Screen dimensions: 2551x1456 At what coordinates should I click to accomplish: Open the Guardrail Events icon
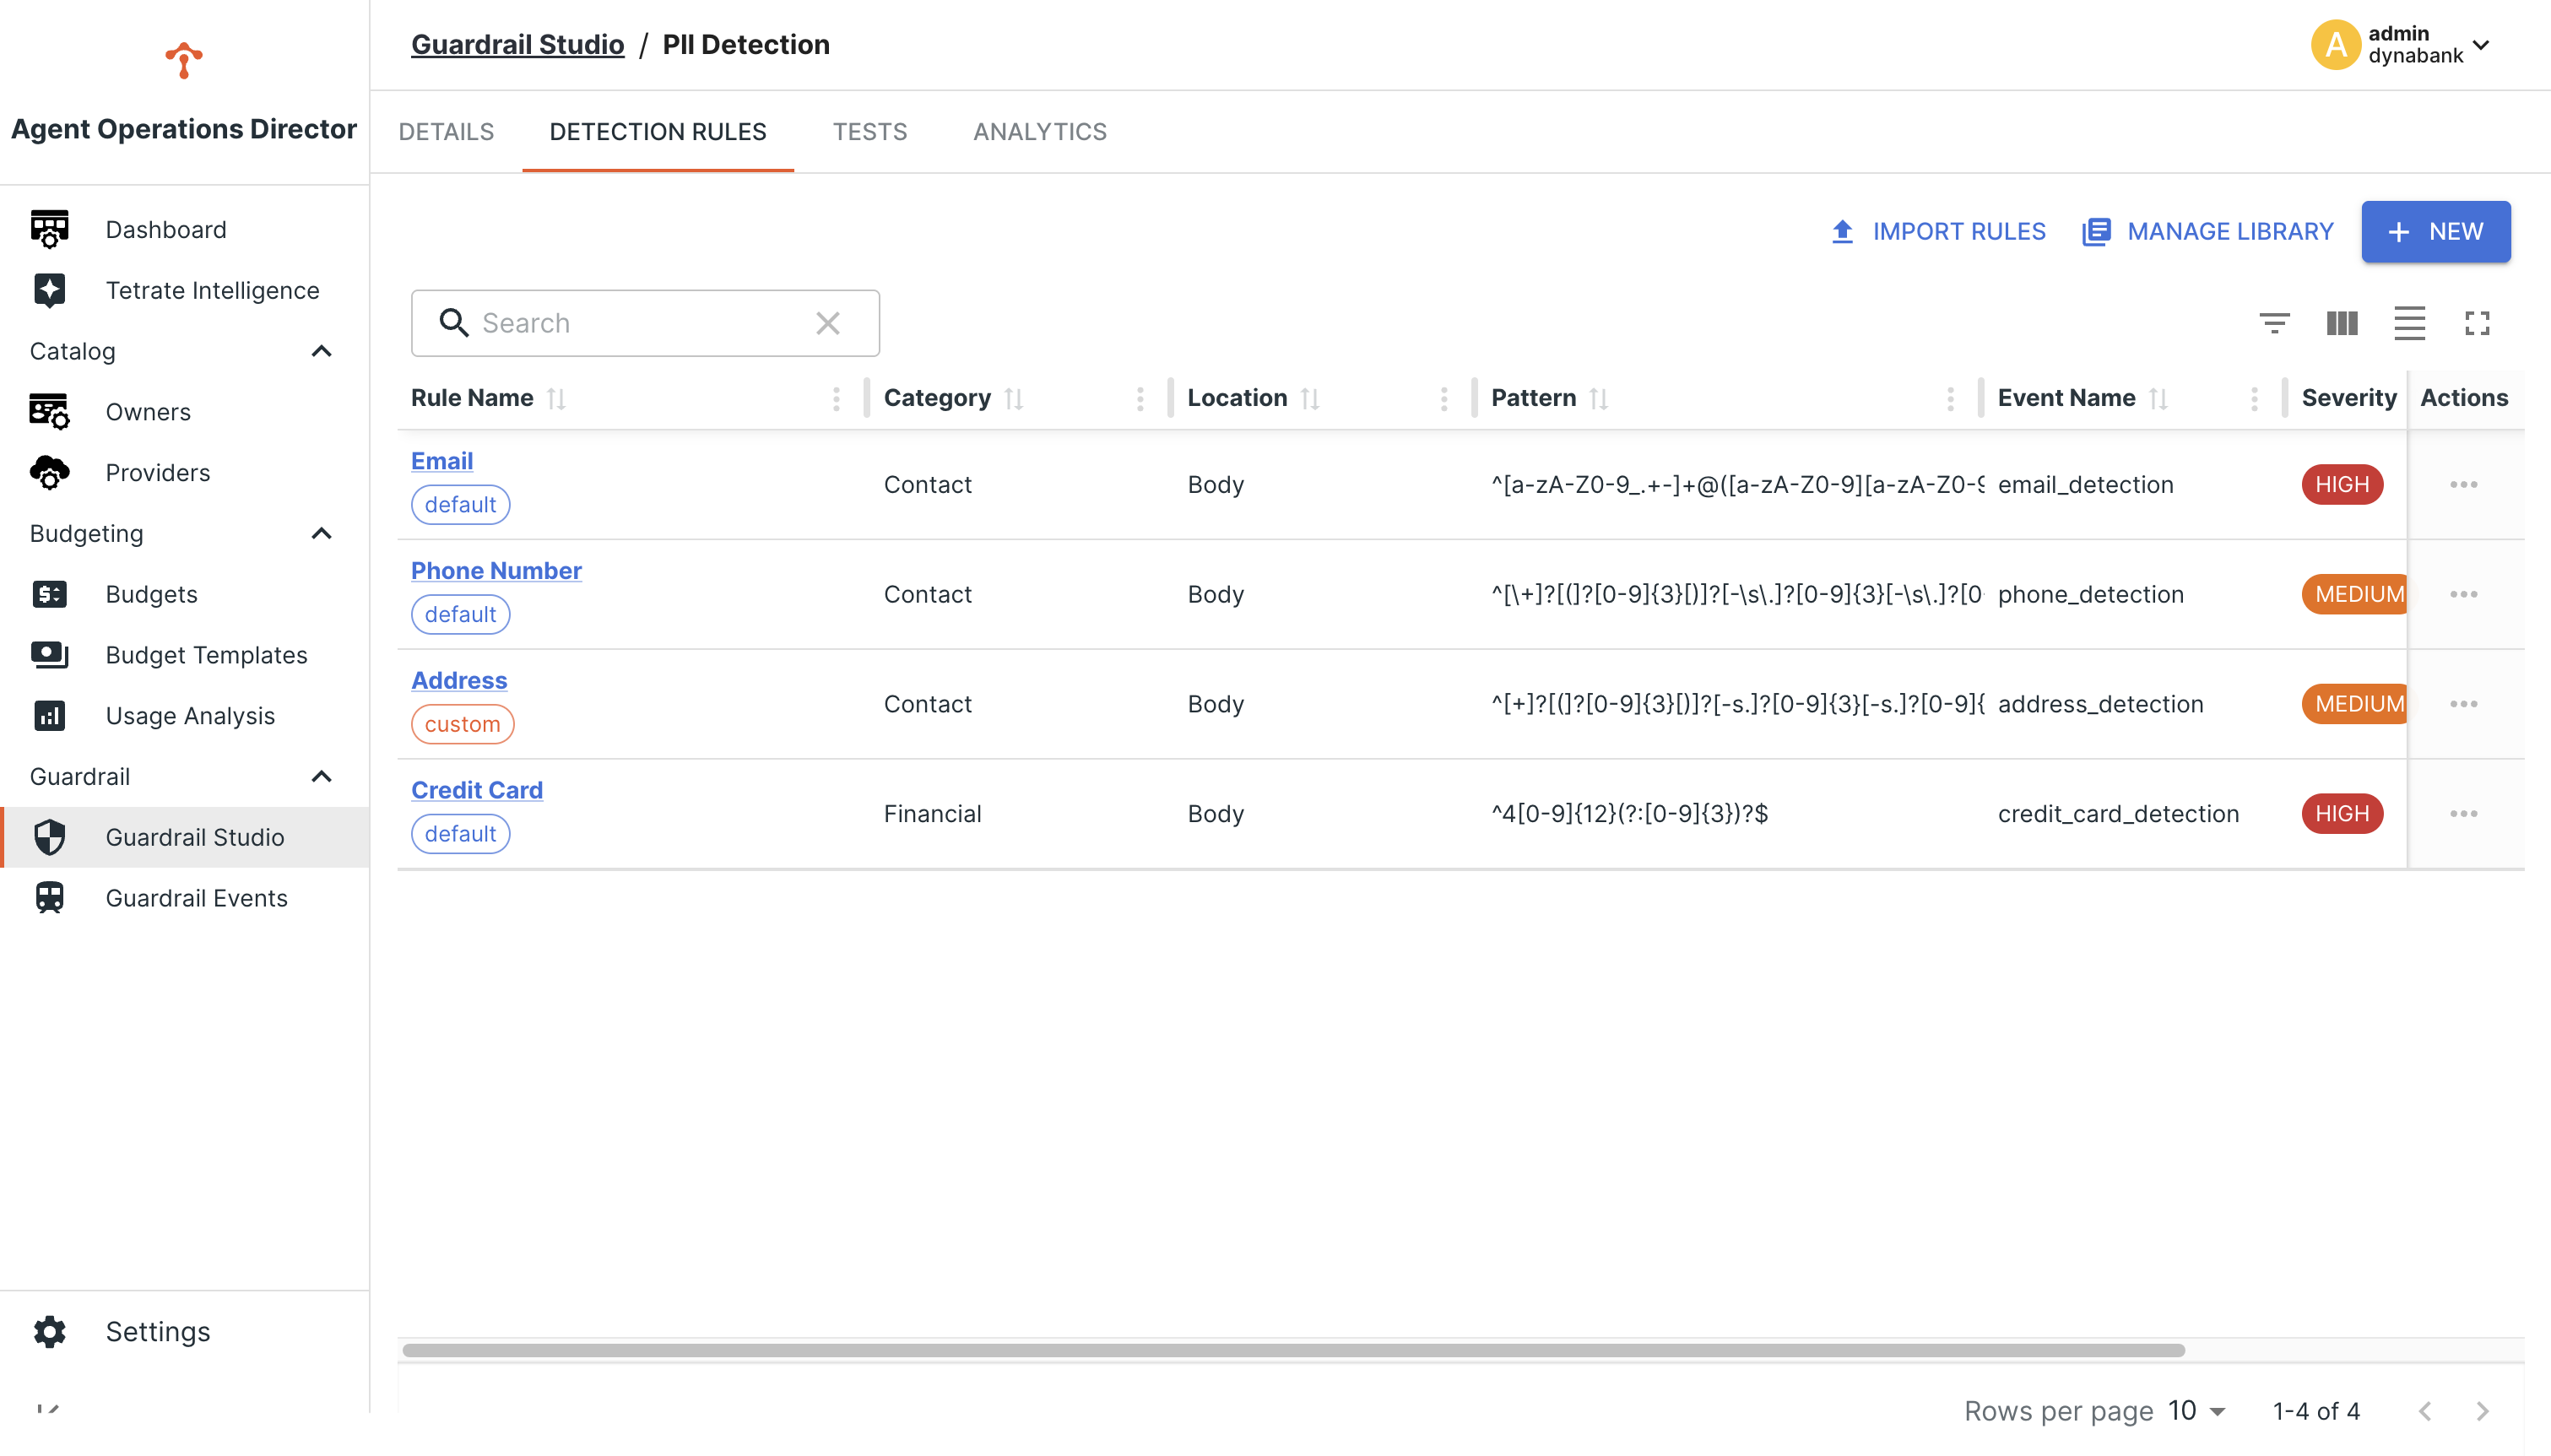(49, 898)
